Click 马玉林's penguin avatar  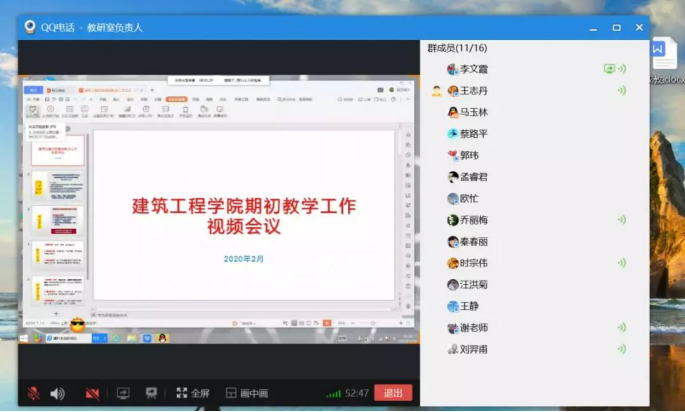(453, 112)
